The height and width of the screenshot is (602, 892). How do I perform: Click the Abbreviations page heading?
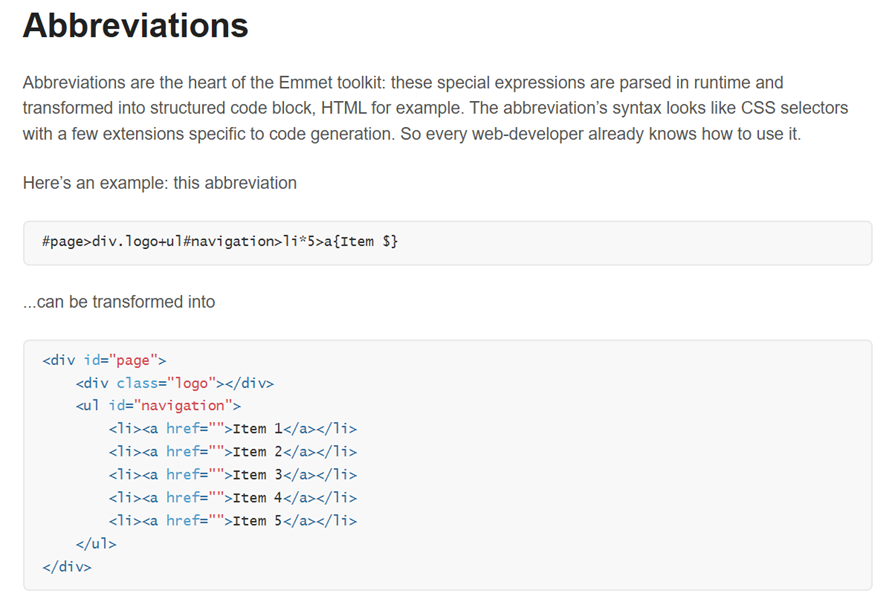[x=135, y=26]
